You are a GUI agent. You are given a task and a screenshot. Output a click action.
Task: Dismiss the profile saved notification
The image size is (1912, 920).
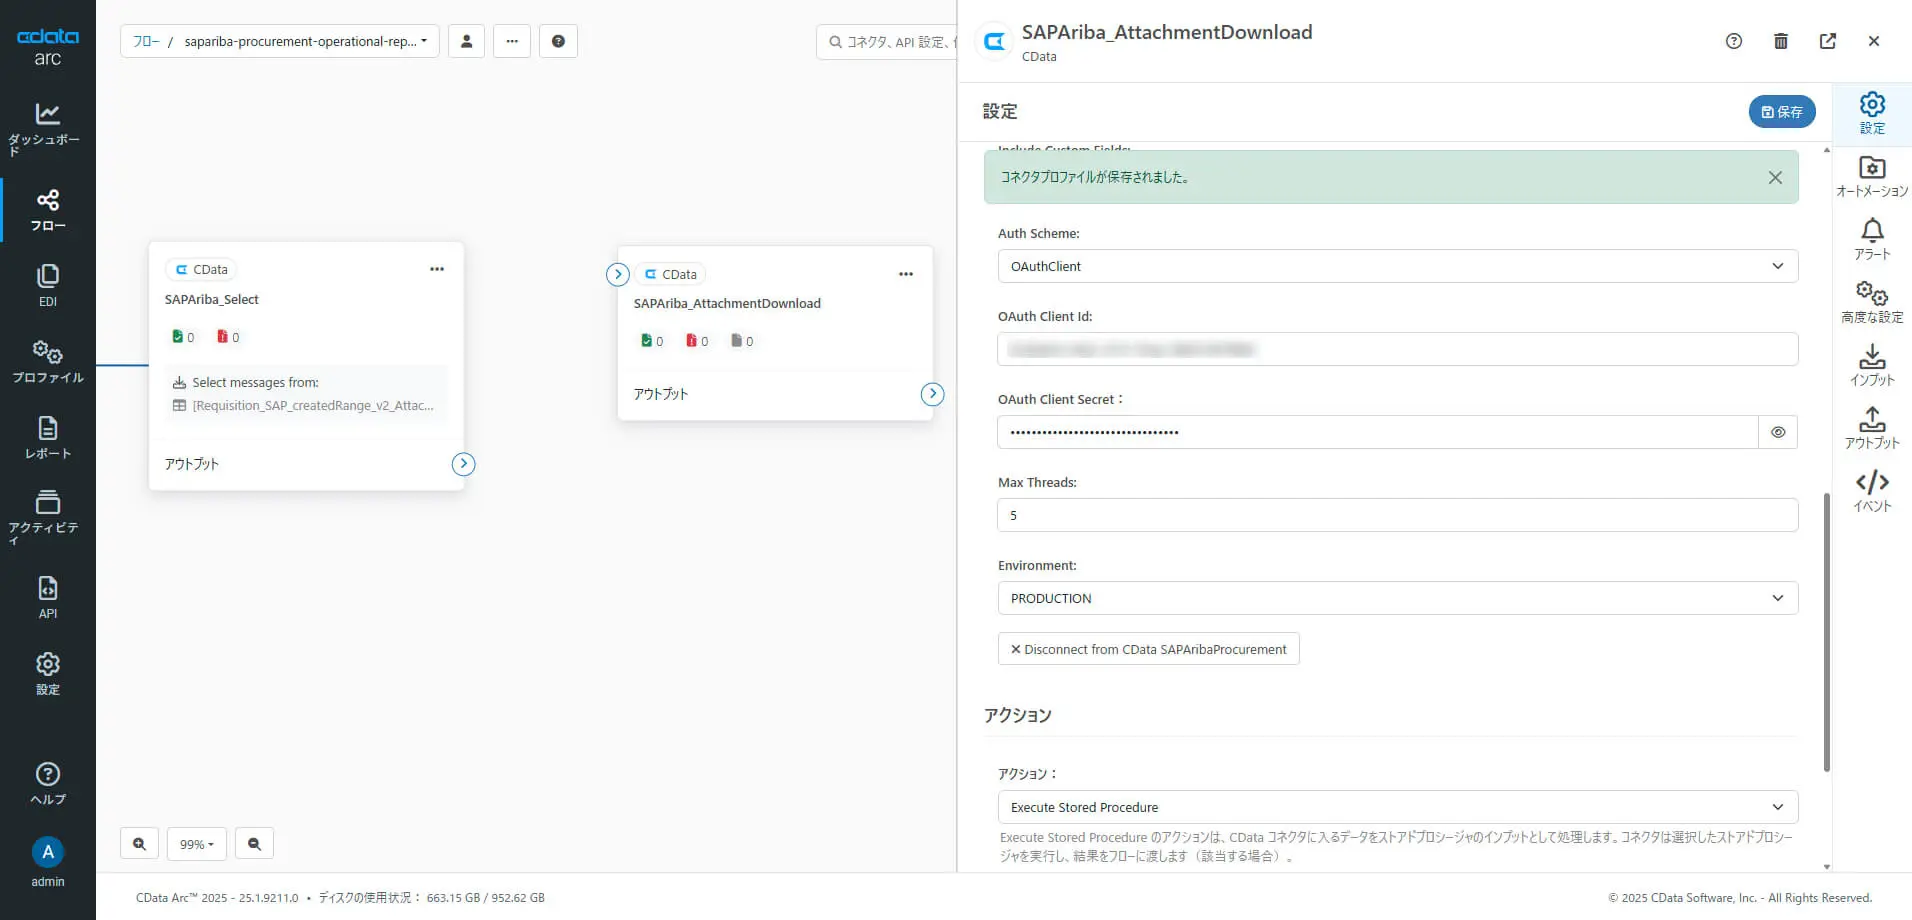[x=1775, y=177]
